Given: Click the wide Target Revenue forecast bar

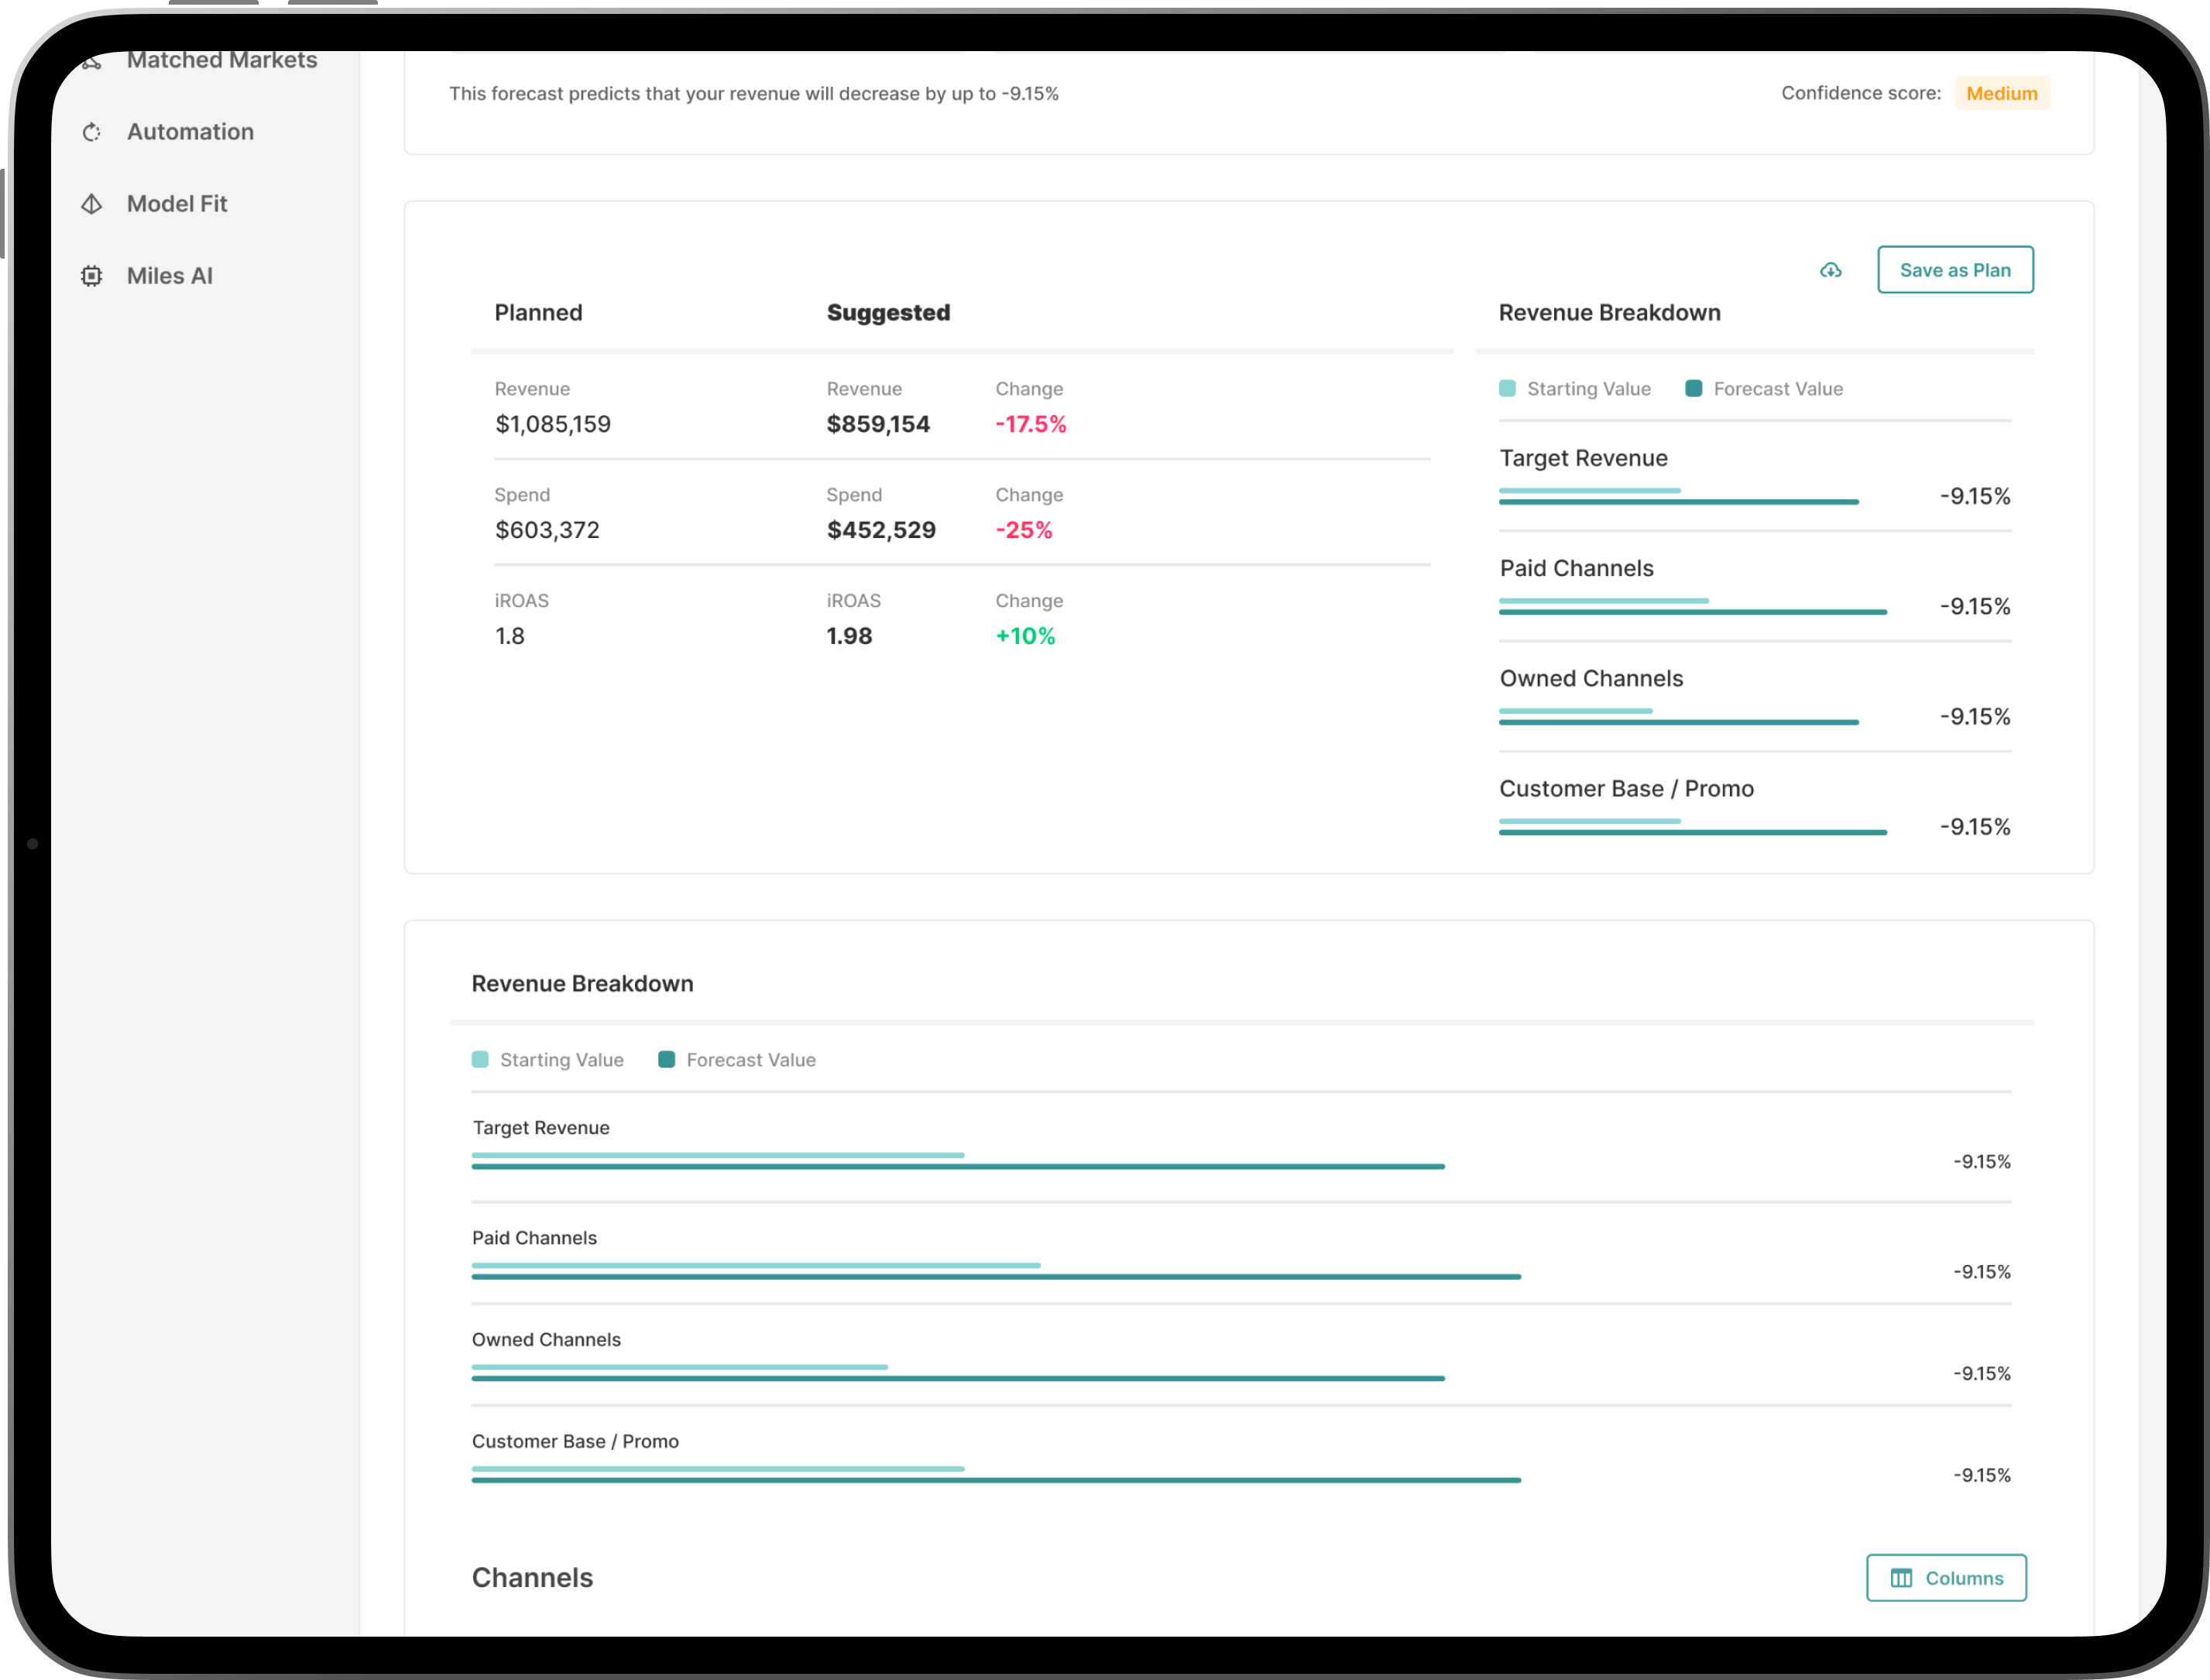Looking at the screenshot, I should coord(957,1167).
